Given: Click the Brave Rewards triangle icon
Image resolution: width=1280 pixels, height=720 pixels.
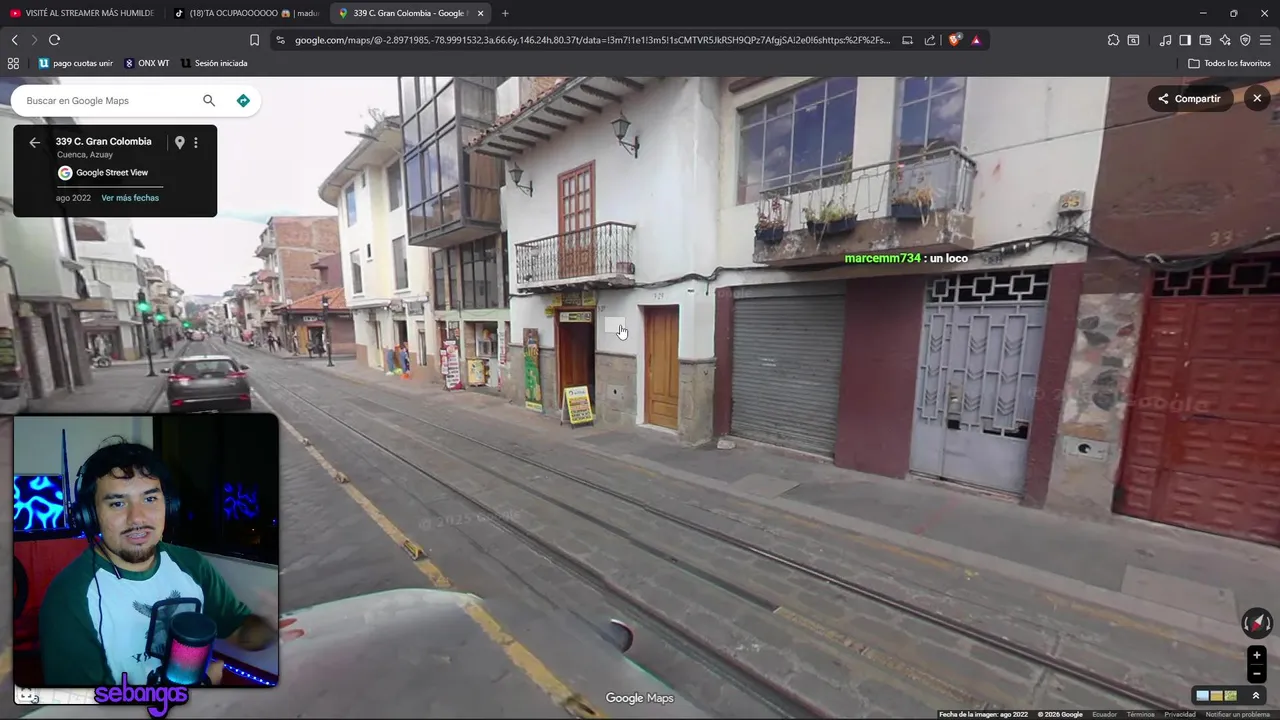Looking at the screenshot, I should (976, 40).
